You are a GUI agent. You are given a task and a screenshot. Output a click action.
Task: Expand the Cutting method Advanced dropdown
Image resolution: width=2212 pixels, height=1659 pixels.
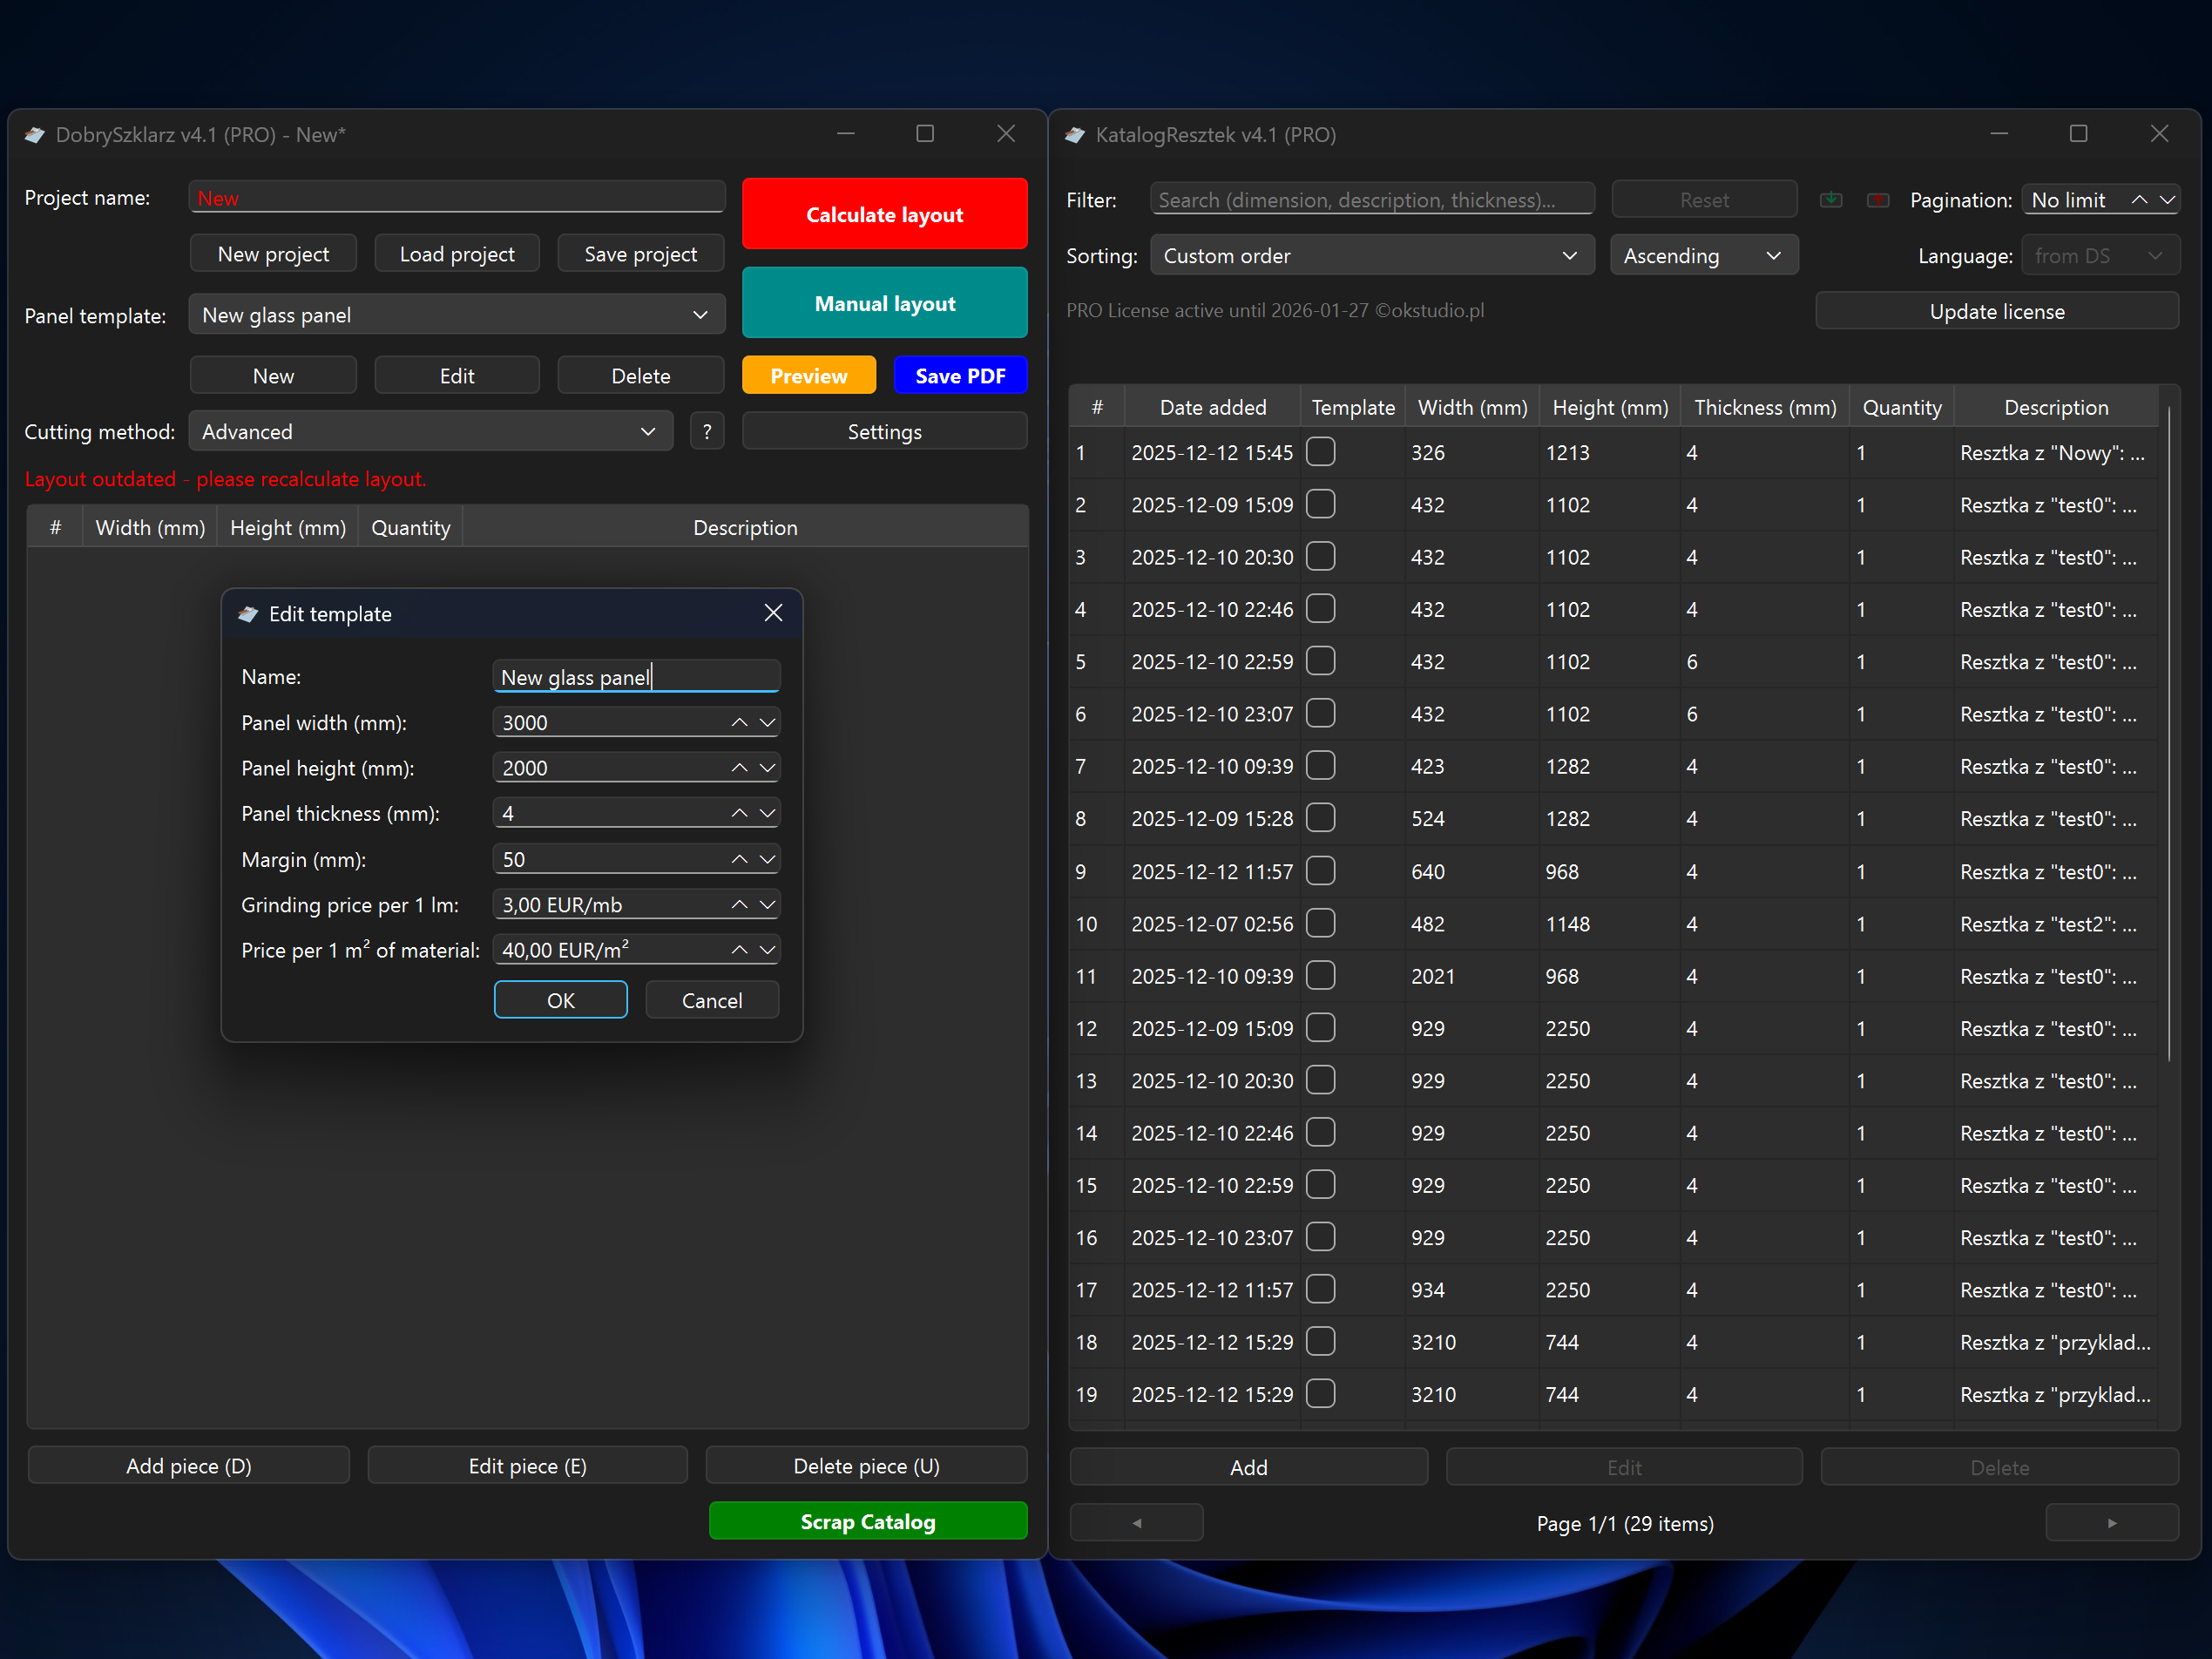coord(430,432)
